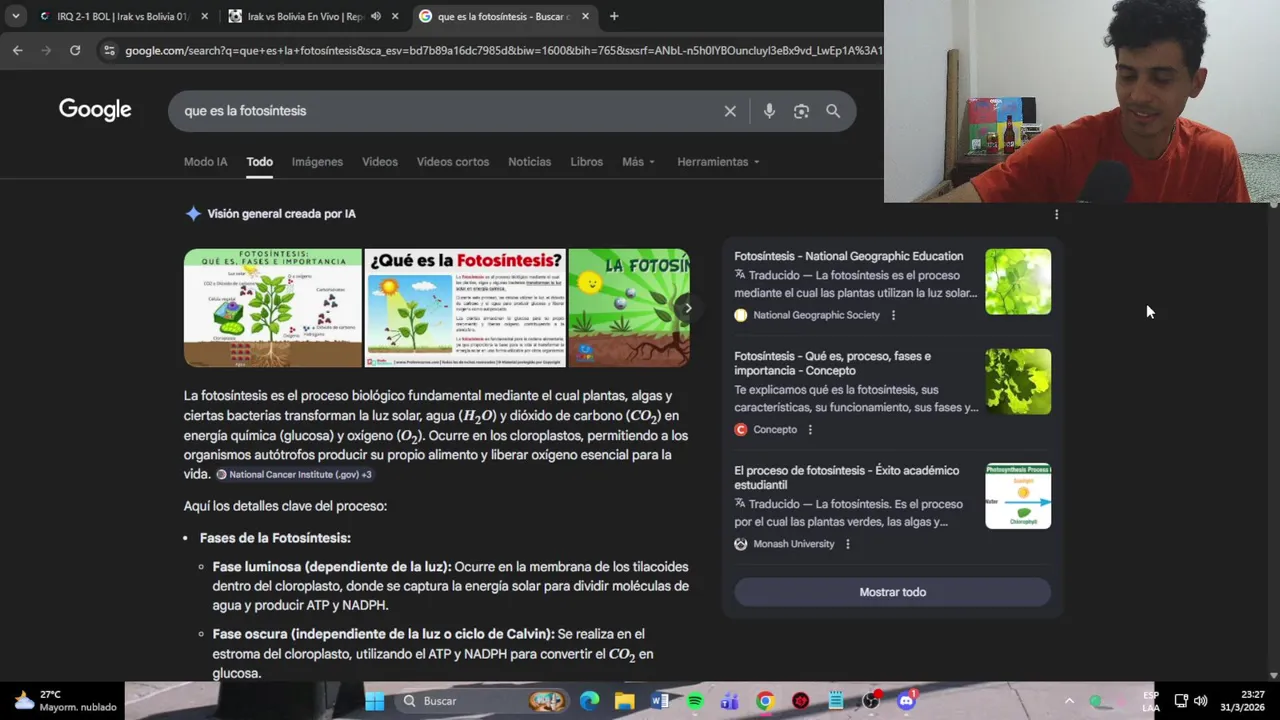Start voice search with microphone icon
The image size is (1280, 720).
(x=769, y=111)
